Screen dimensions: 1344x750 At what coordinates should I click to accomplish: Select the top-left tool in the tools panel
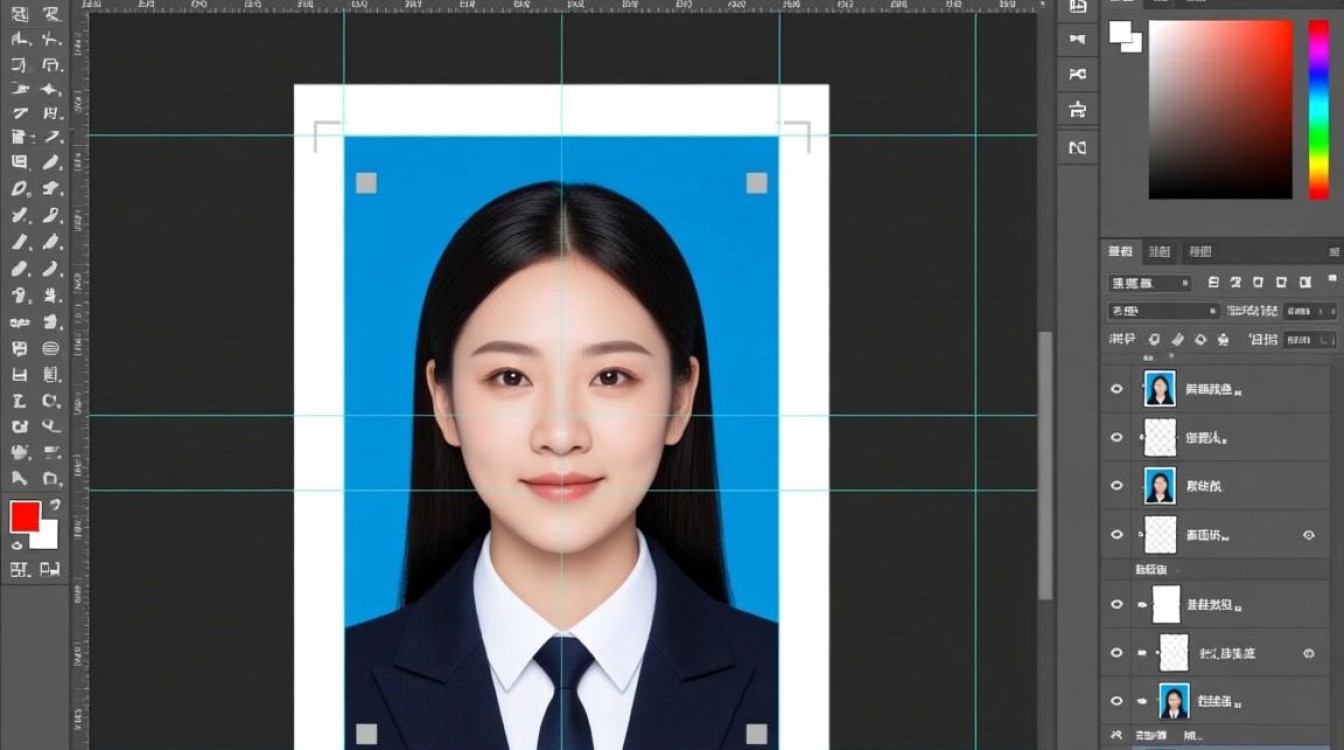point(20,15)
